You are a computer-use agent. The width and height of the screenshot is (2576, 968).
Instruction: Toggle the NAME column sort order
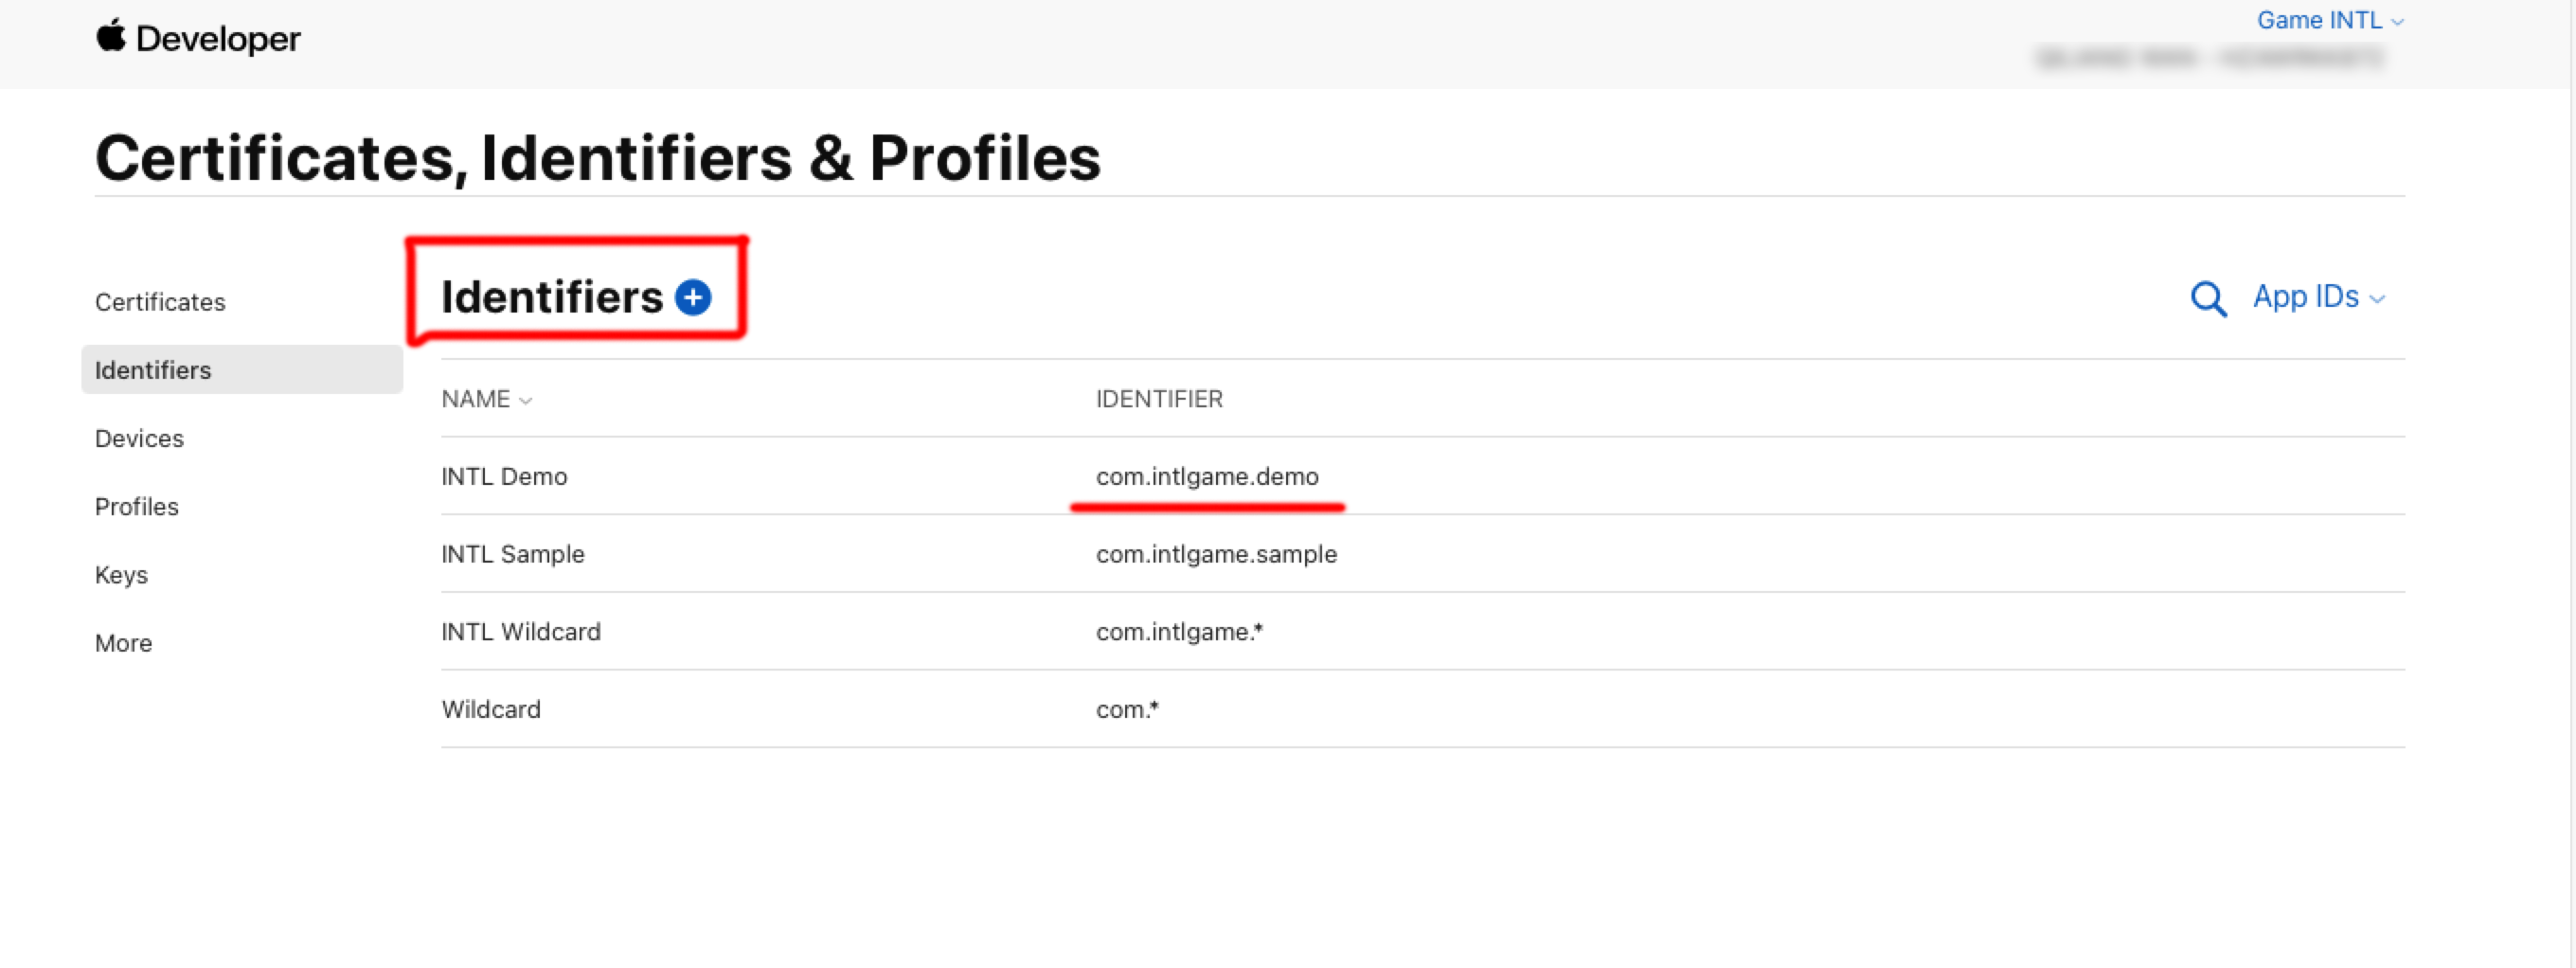pos(486,398)
